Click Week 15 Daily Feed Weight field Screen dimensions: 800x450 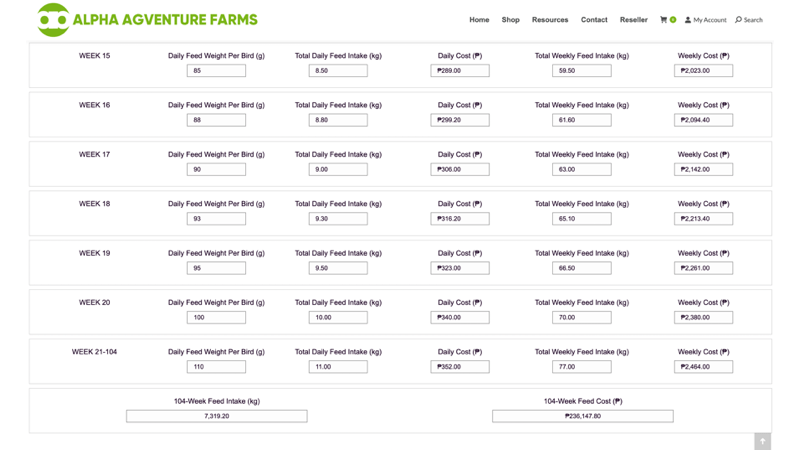[x=216, y=70]
